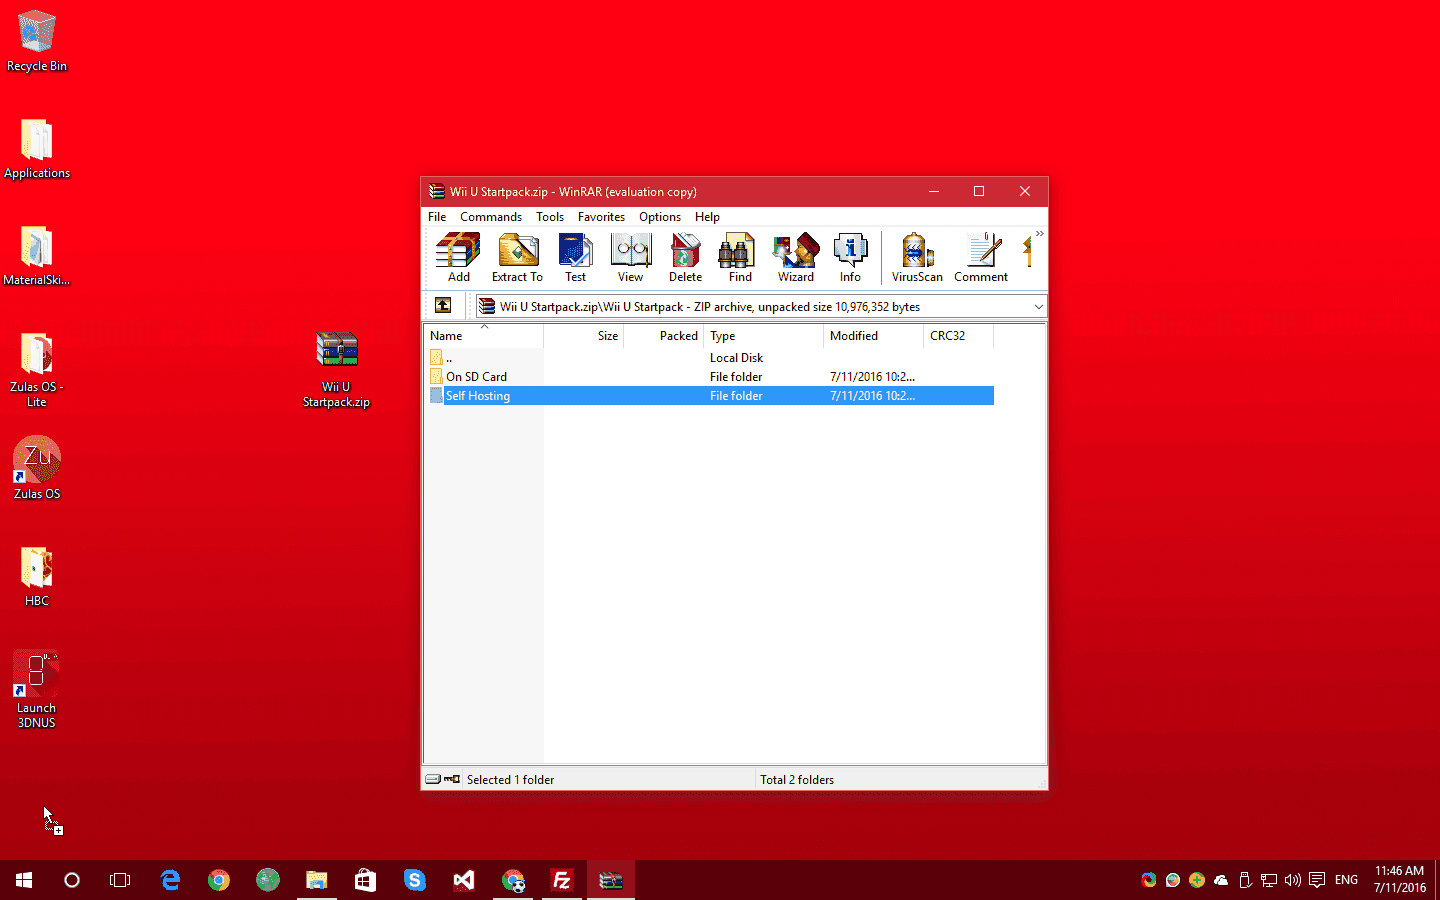The width and height of the screenshot is (1440, 900).
Task: Go up one level with the arrow button
Action: [443, 306]
